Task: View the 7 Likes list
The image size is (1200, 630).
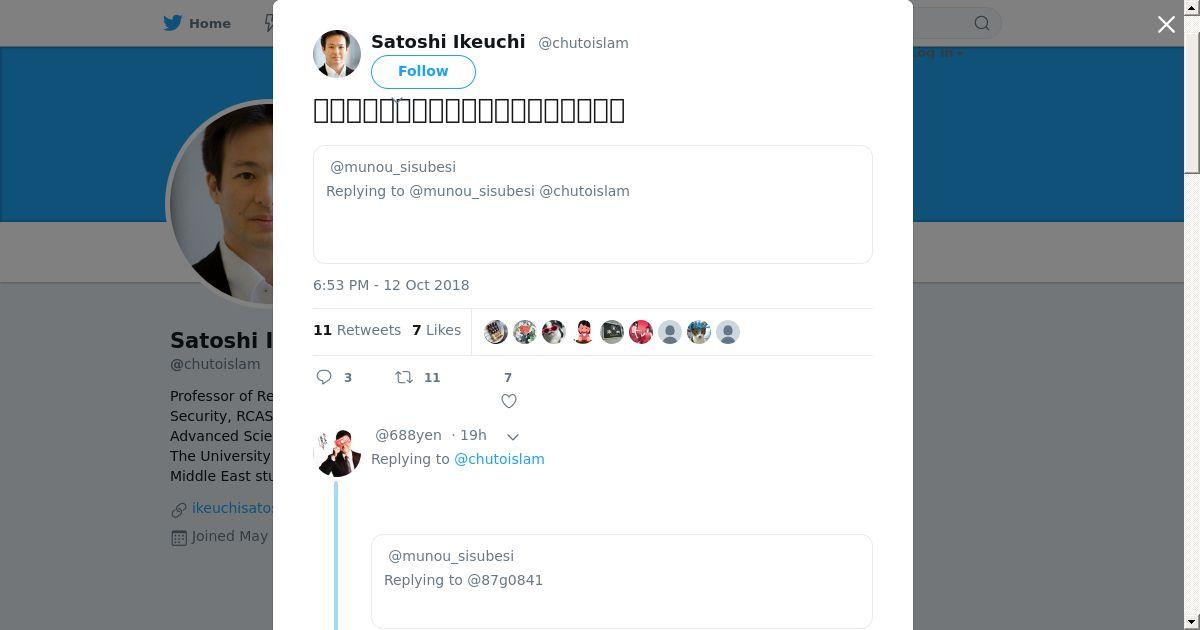Action: [x=437, y=330]
